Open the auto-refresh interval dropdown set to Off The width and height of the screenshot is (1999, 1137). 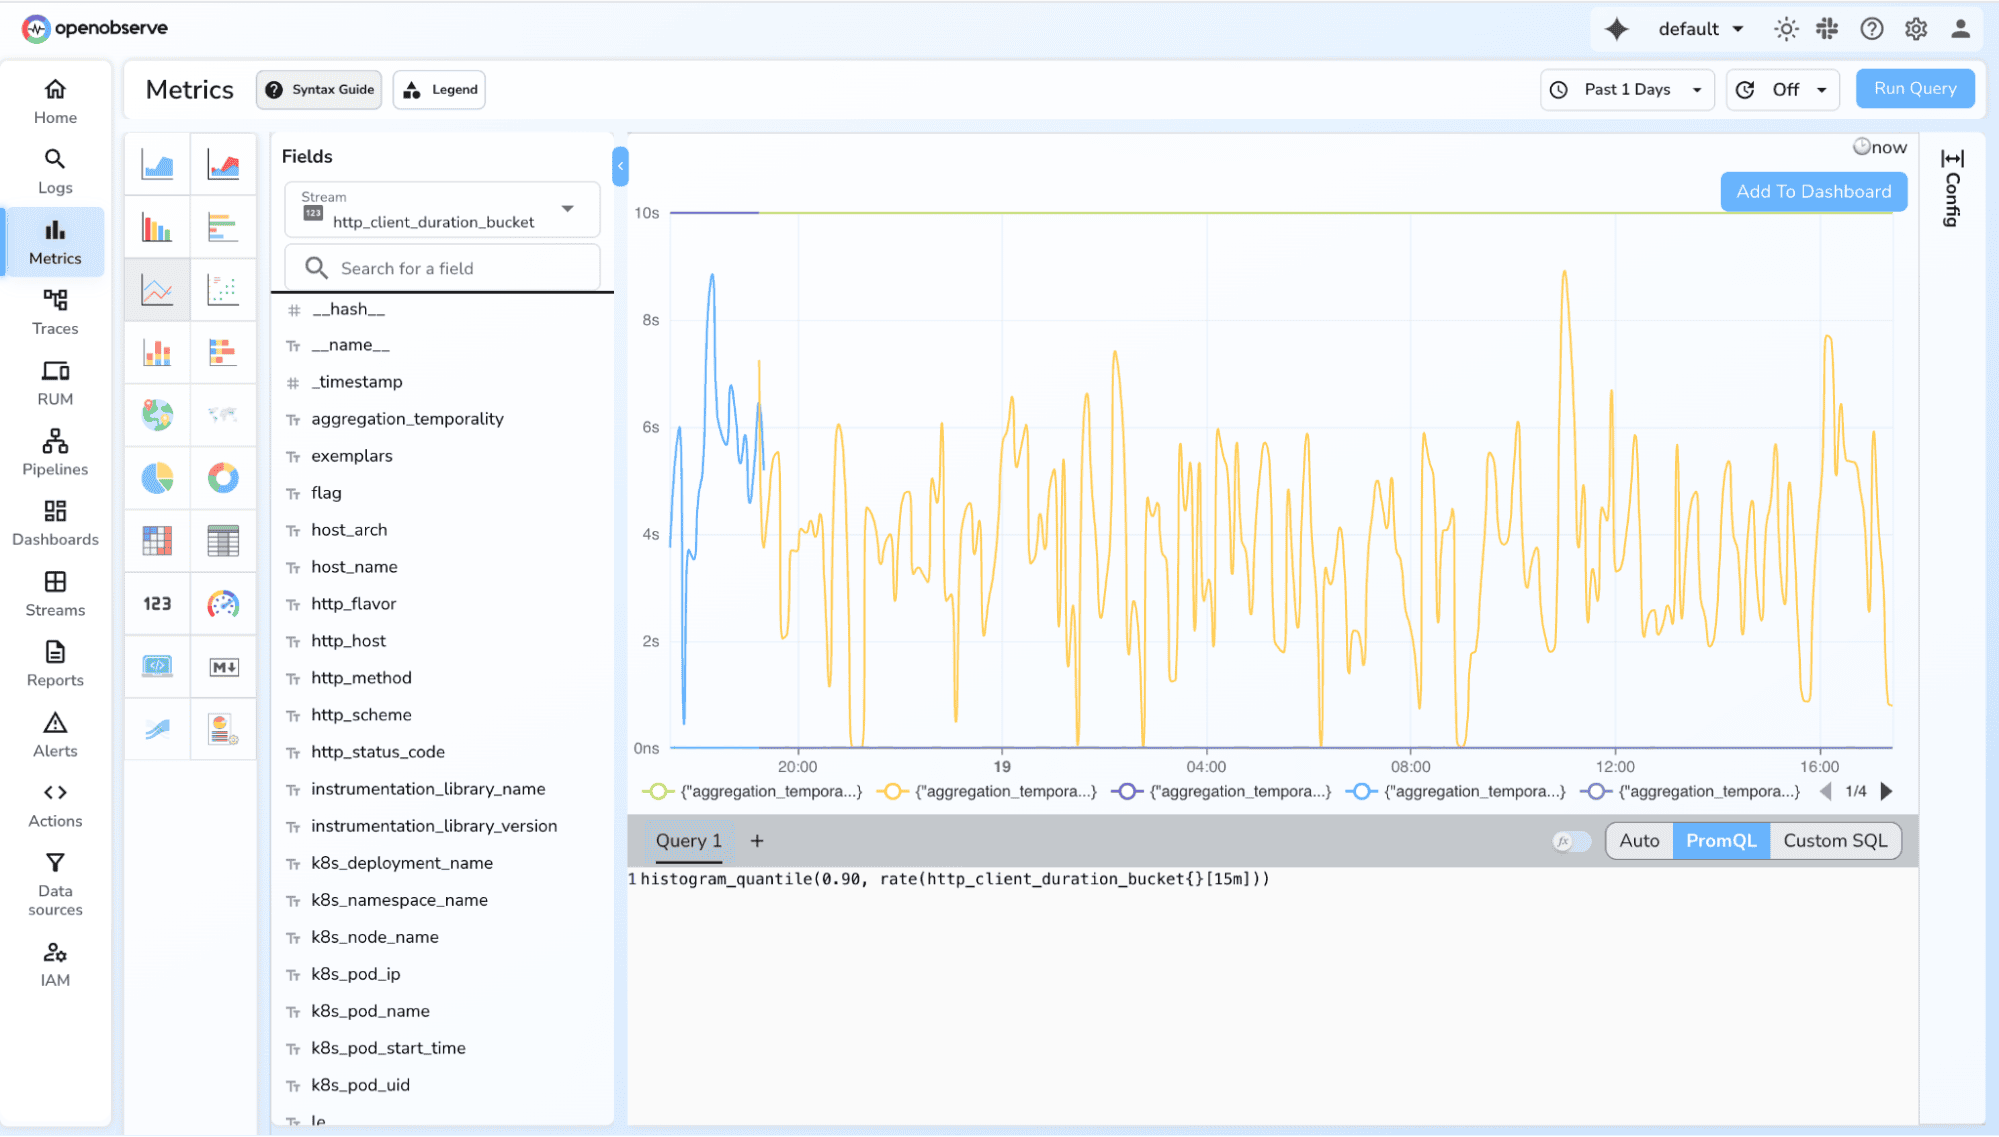(1783, 89)
